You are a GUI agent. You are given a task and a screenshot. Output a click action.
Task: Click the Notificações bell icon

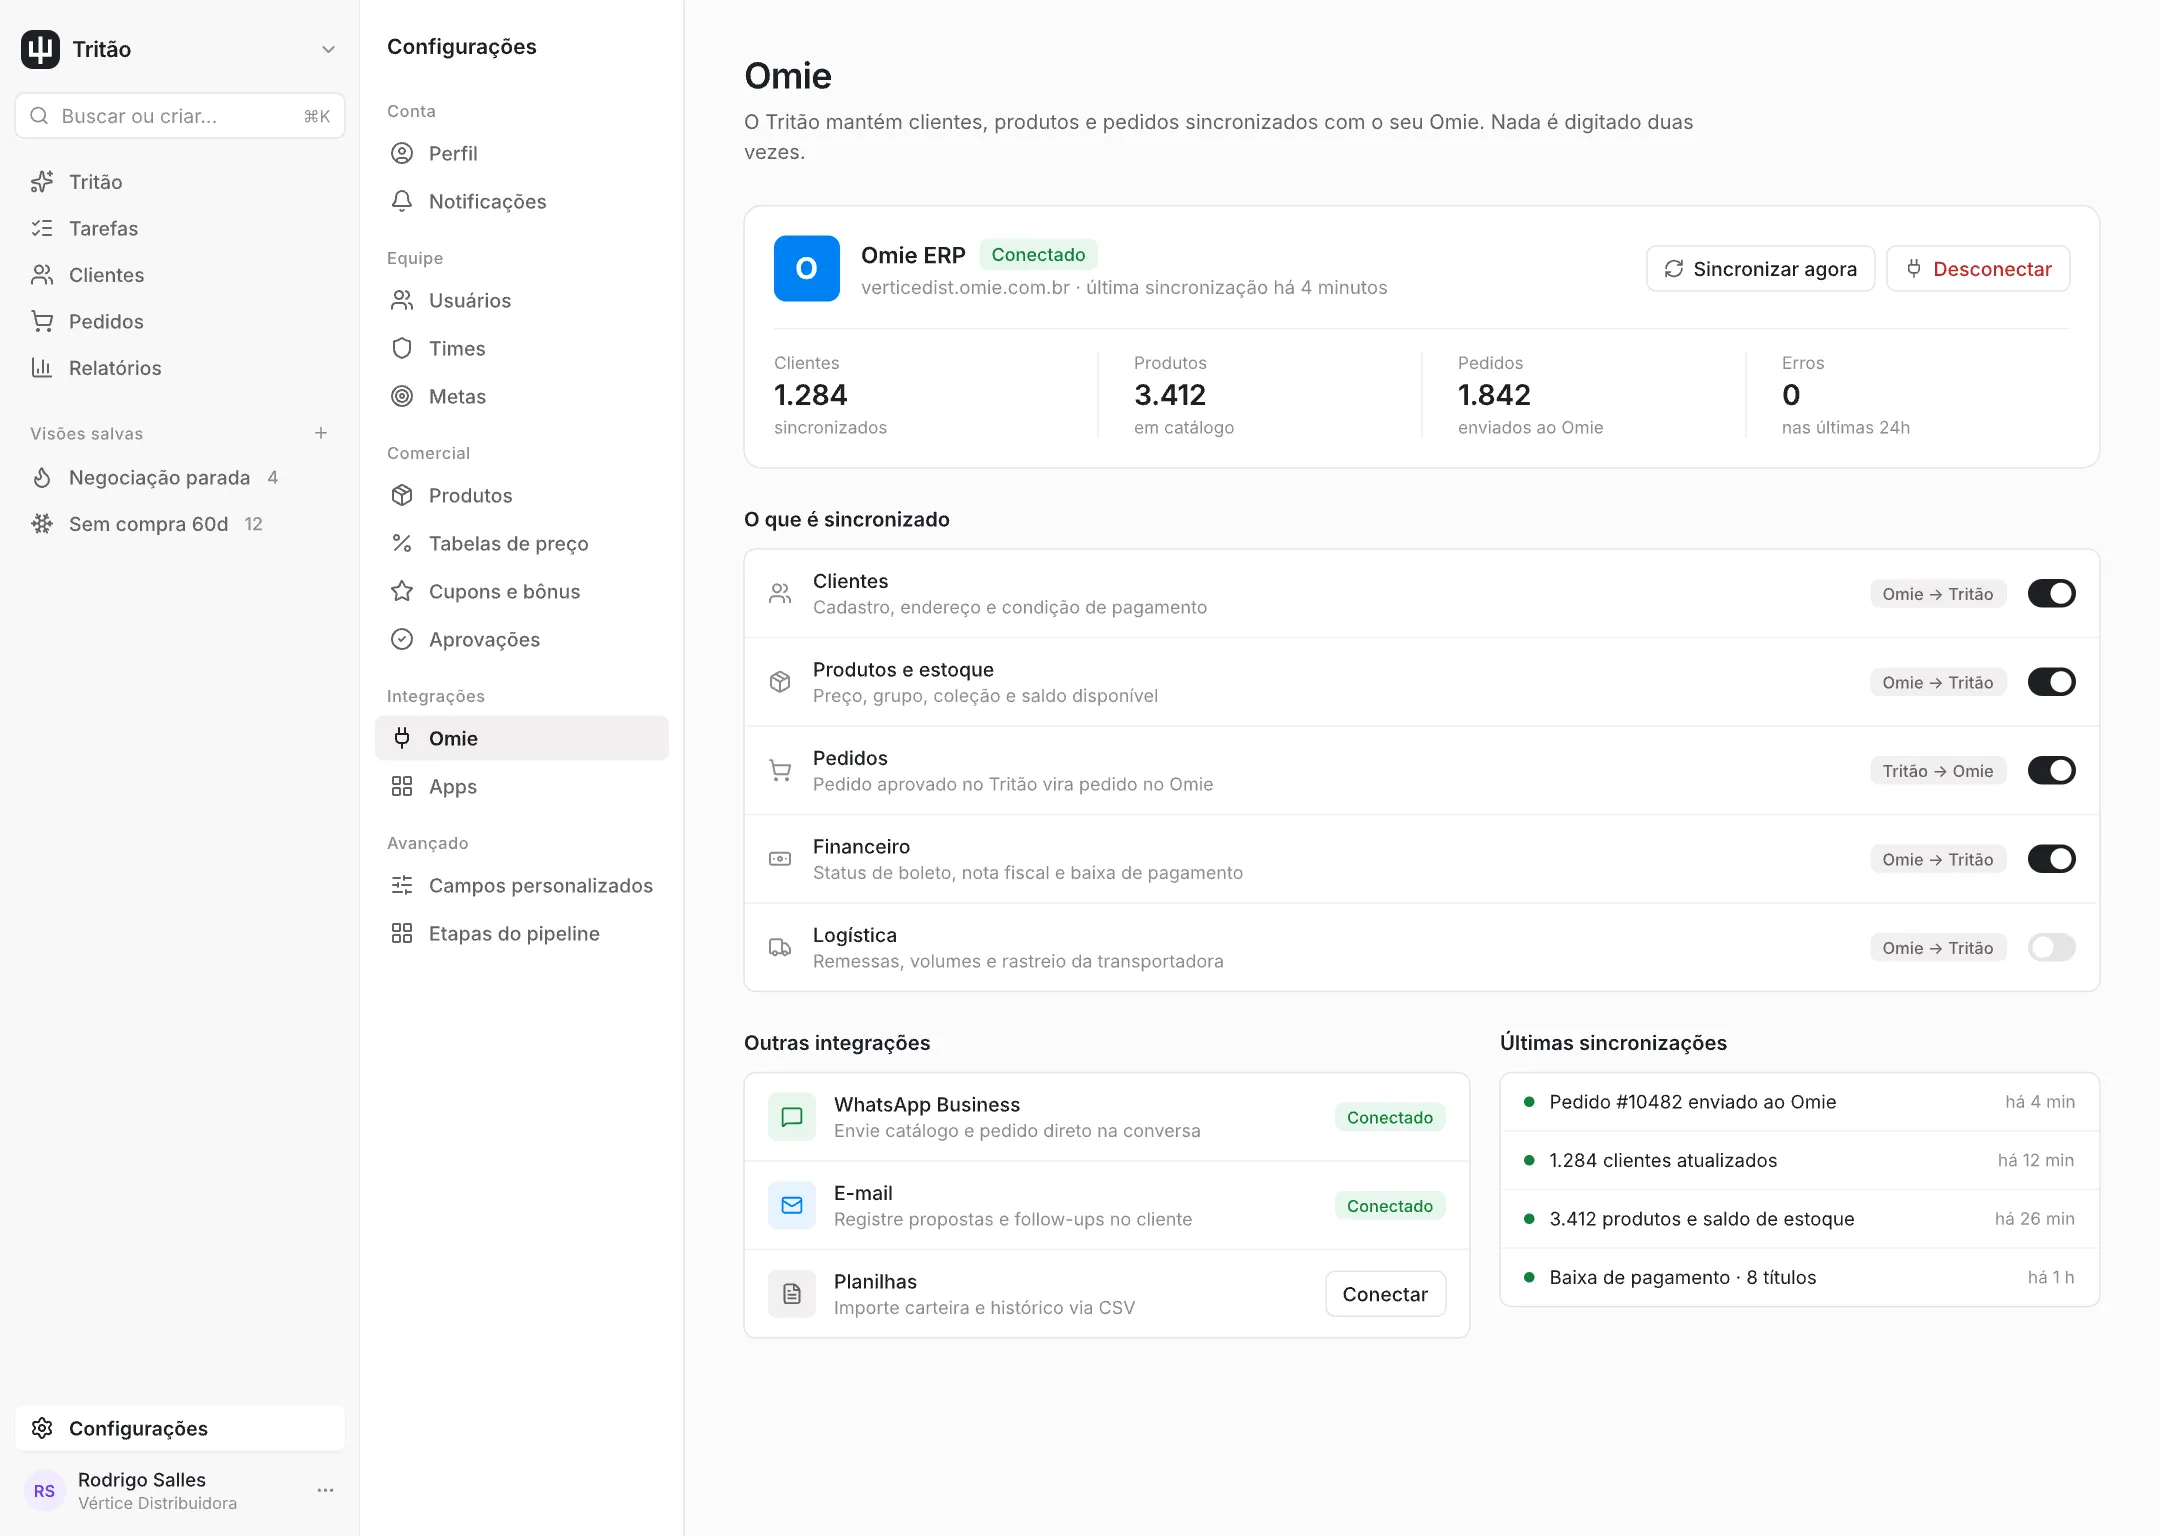click(402, 201)
